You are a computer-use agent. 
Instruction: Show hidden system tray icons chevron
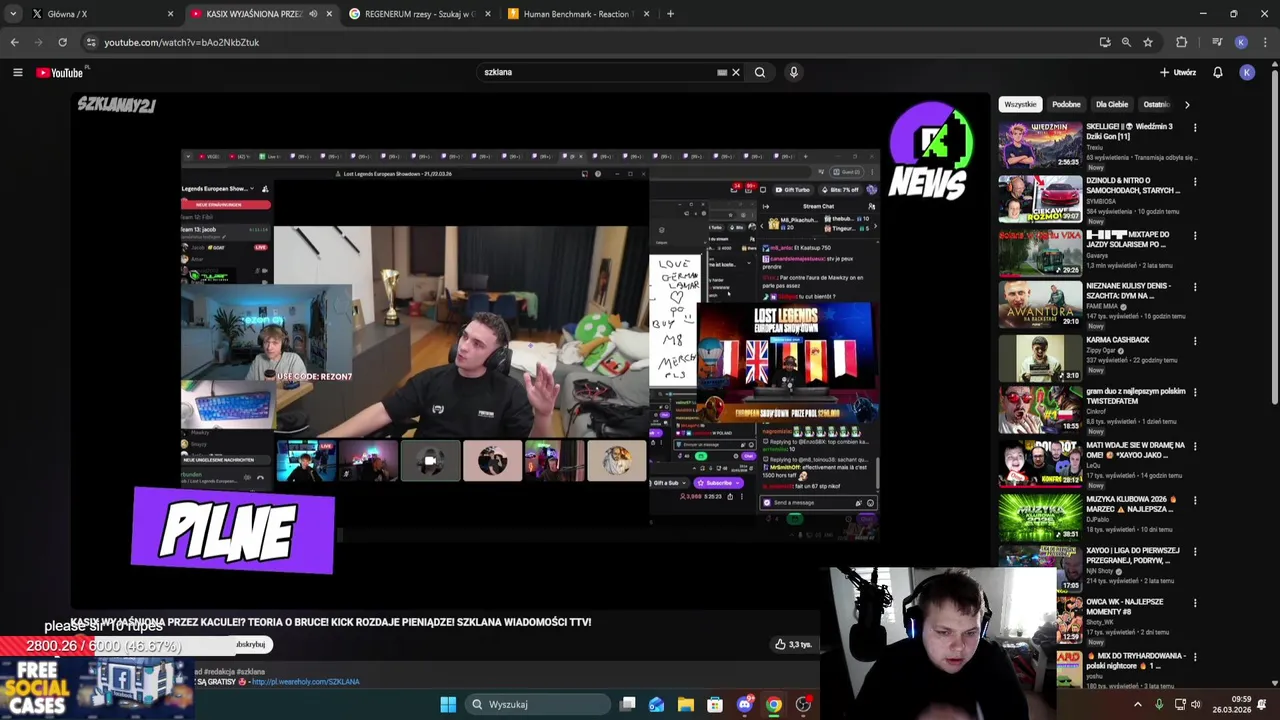(1137, 704)
